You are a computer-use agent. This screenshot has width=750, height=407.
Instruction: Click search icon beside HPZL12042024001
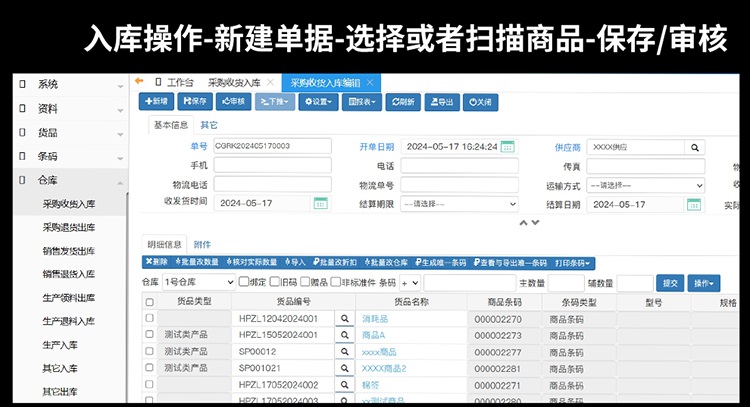coord(344,319)
